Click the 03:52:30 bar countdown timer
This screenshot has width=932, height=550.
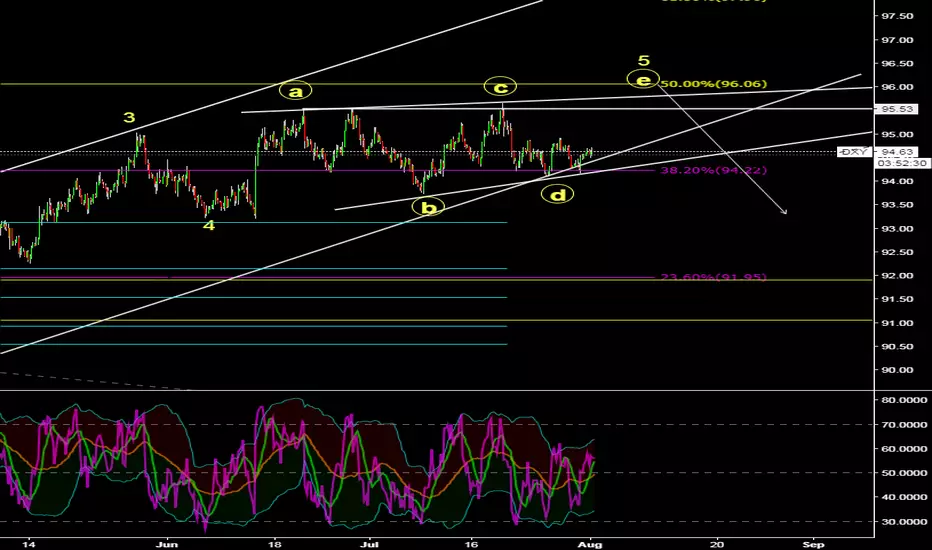pos(902,163)
